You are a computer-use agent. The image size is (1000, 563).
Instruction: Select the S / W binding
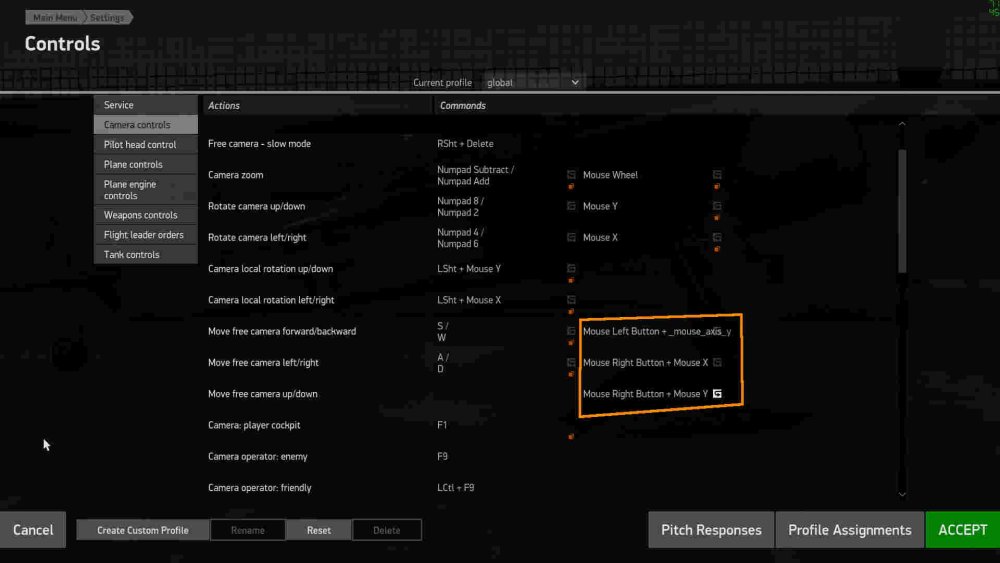pyautogui.click(x=443, y=332)
